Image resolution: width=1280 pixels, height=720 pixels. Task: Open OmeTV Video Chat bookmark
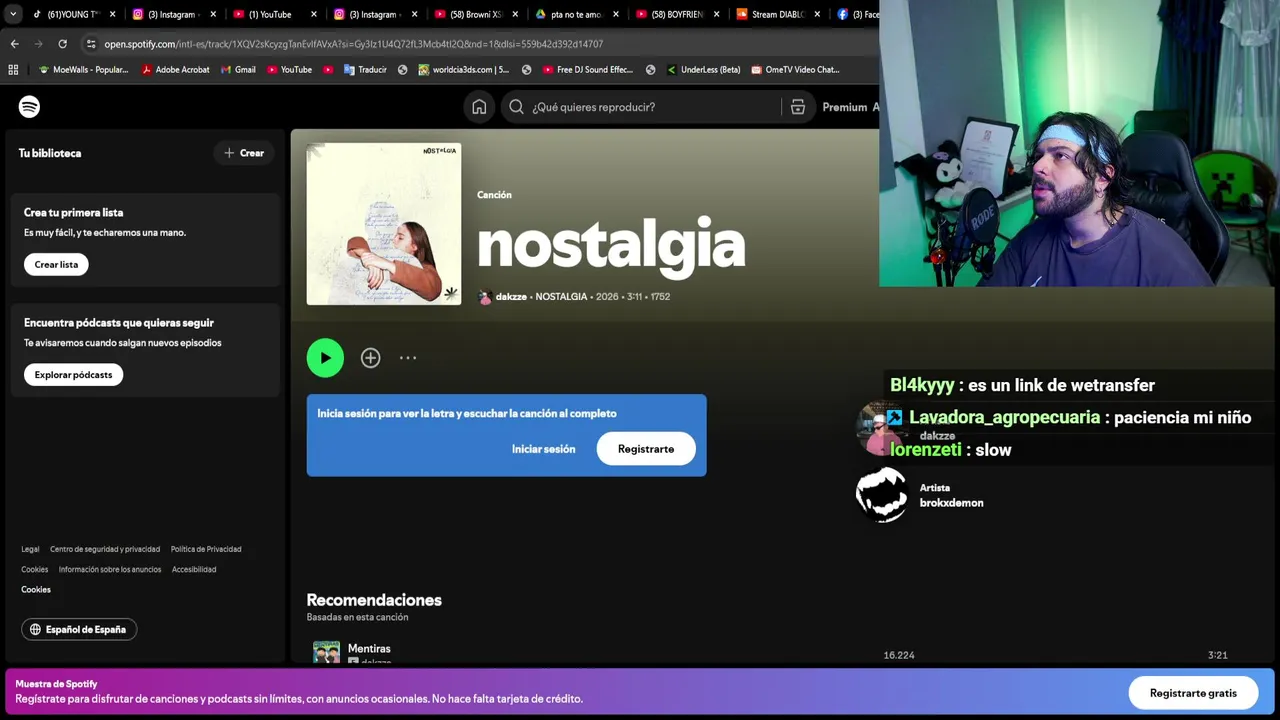point(795,70)
